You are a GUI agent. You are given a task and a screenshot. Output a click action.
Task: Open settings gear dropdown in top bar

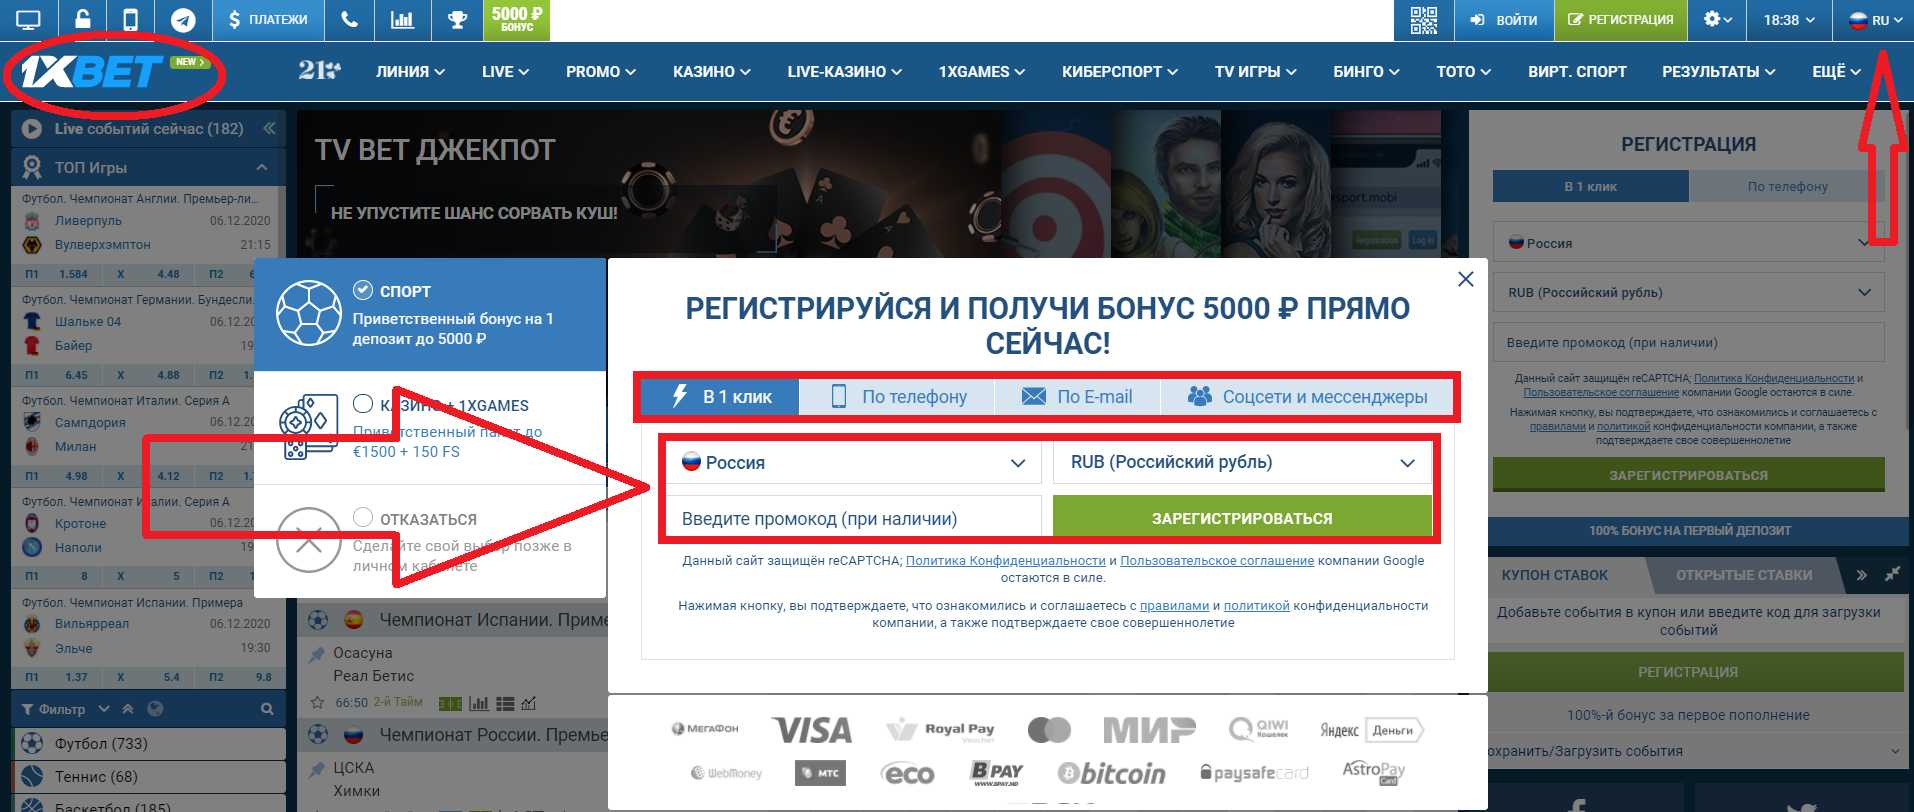1717,20
